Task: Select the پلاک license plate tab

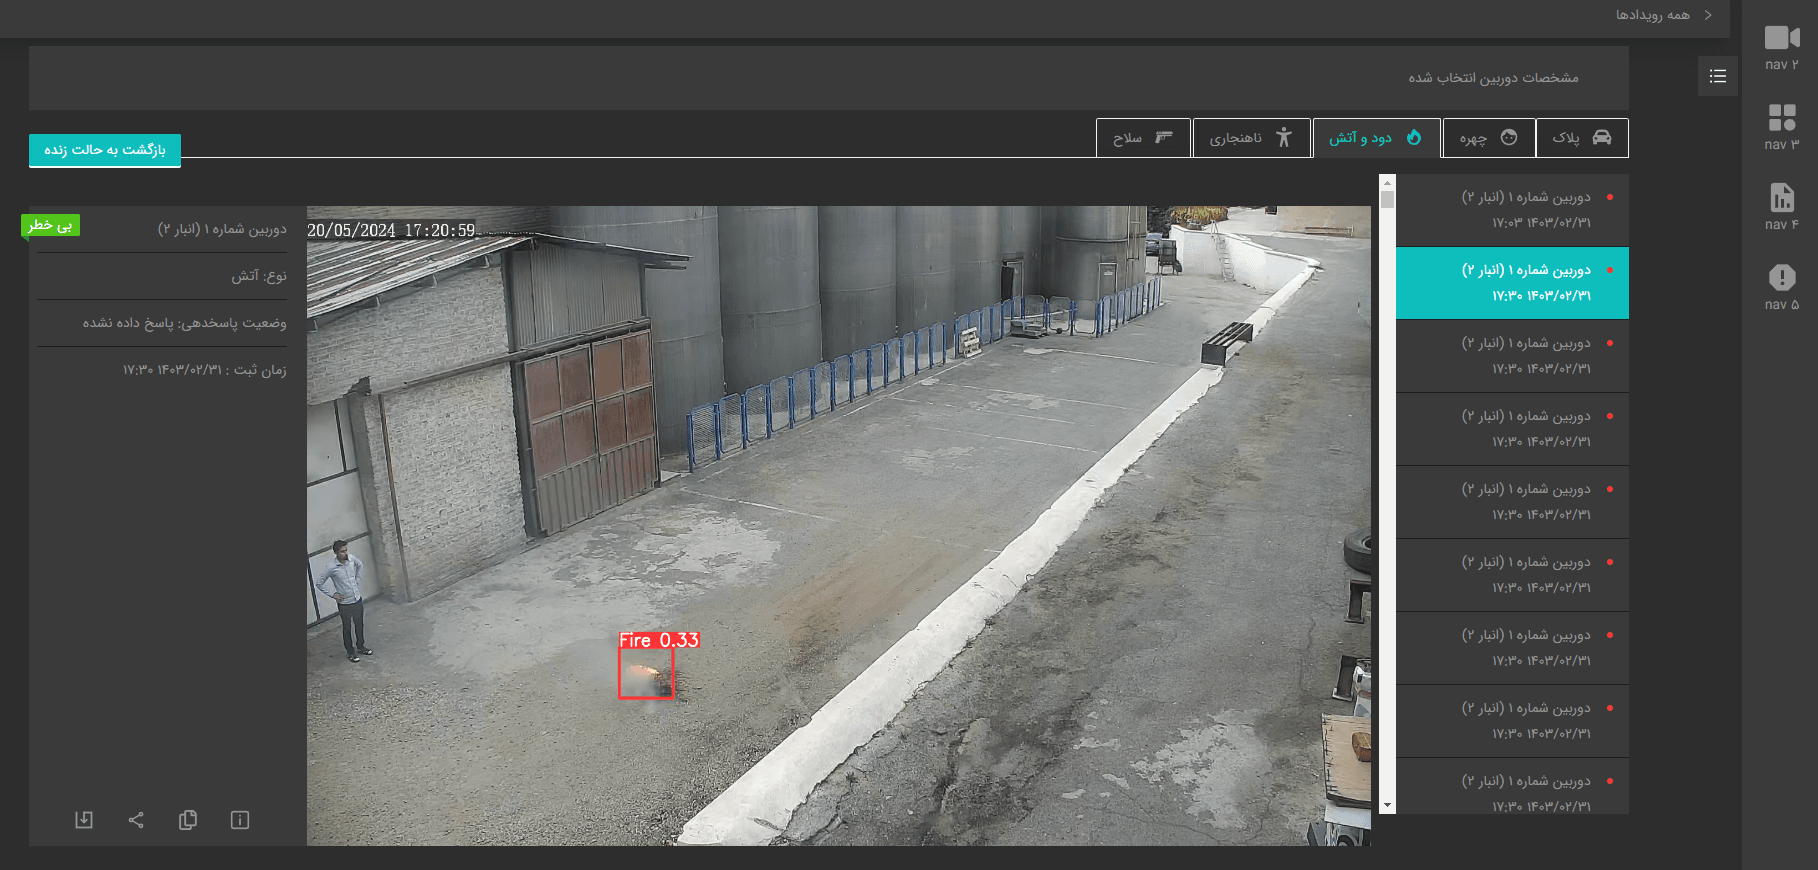Action: (1582, 138)
